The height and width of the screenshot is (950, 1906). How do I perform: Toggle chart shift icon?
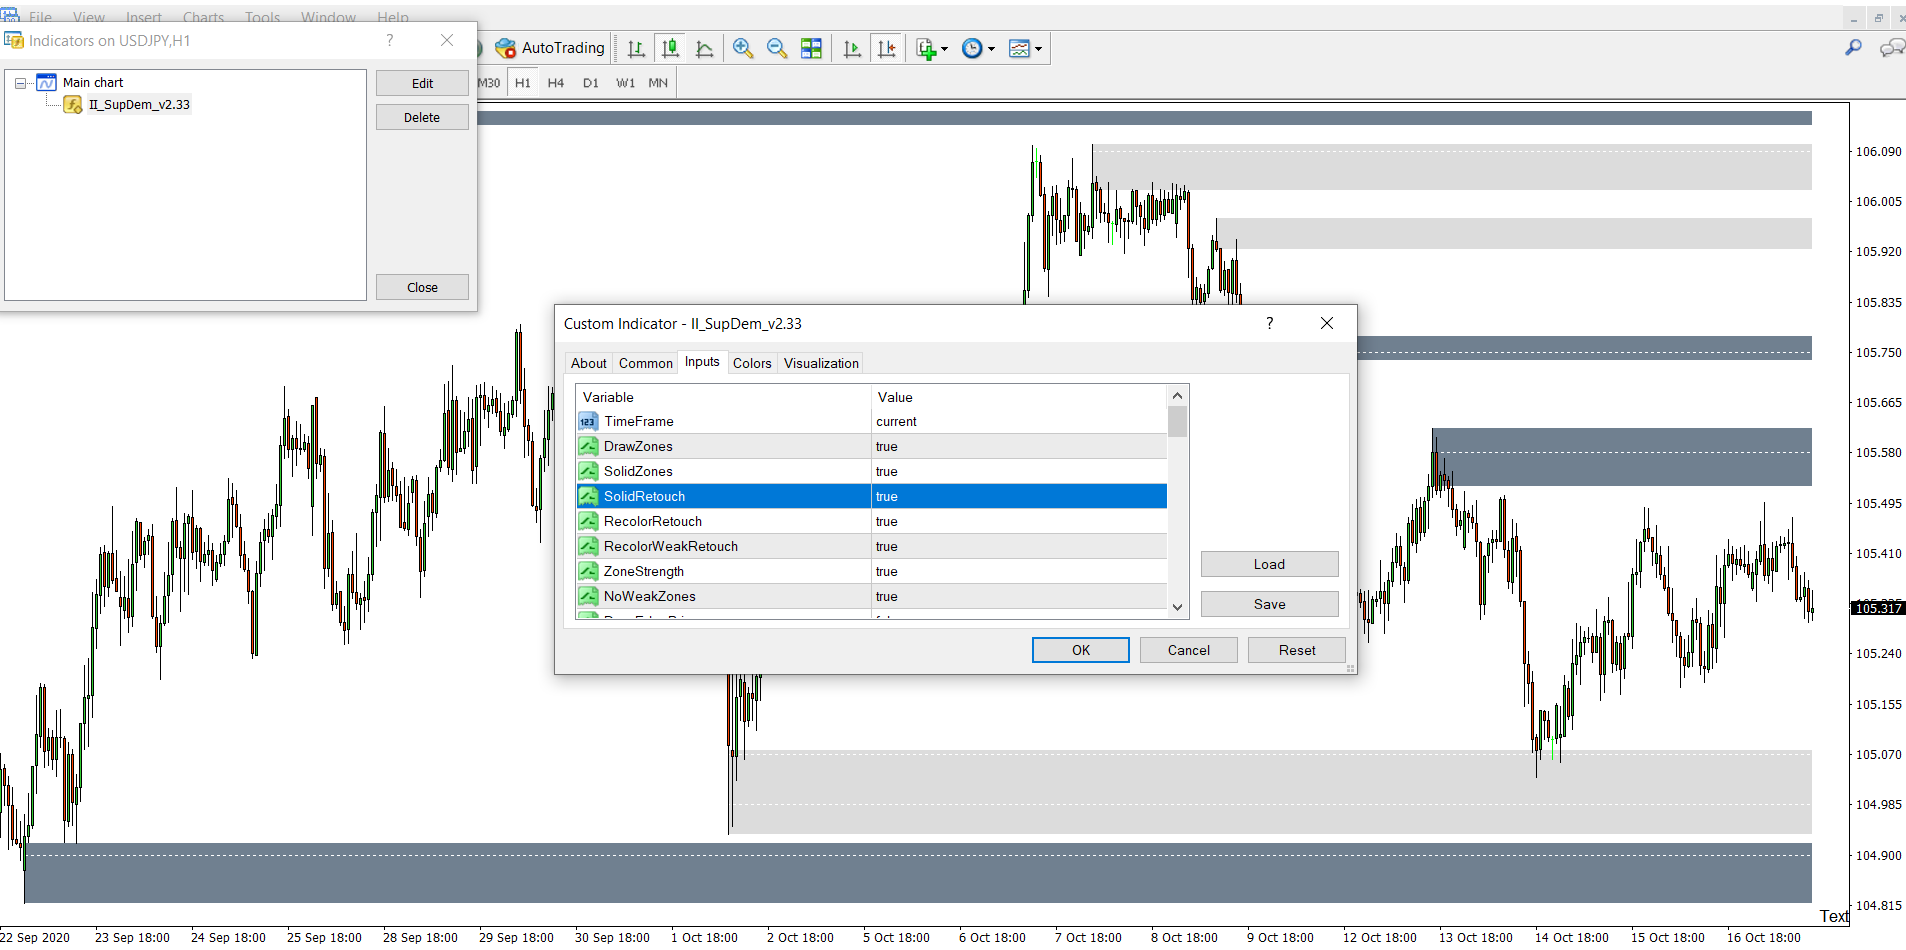[887, 48]
